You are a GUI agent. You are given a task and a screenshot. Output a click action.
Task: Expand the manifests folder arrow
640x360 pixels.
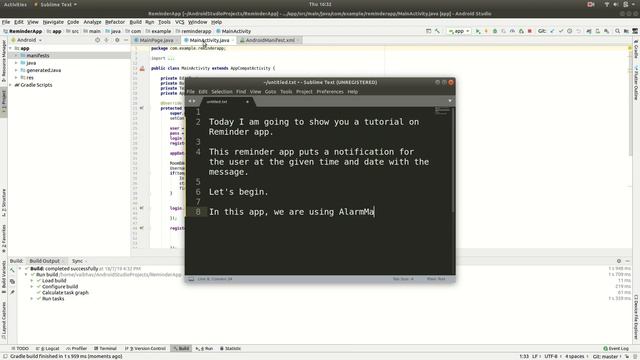coord(16,56)
